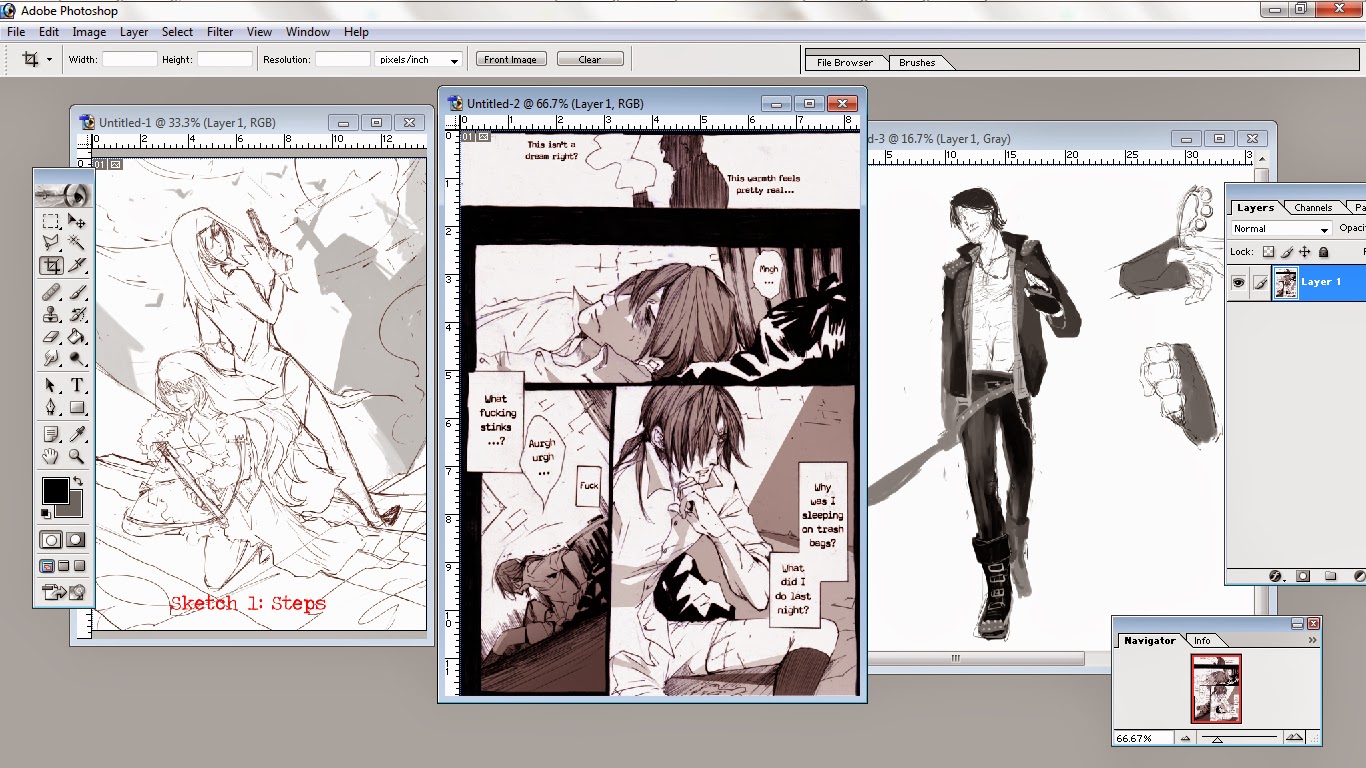
Task: Open the pixels/inch units dropdown
Action: [x=419, y=60]
